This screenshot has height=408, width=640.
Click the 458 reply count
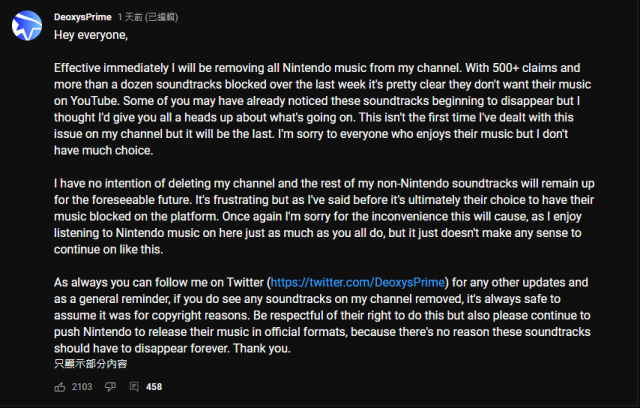coord(154,386)
